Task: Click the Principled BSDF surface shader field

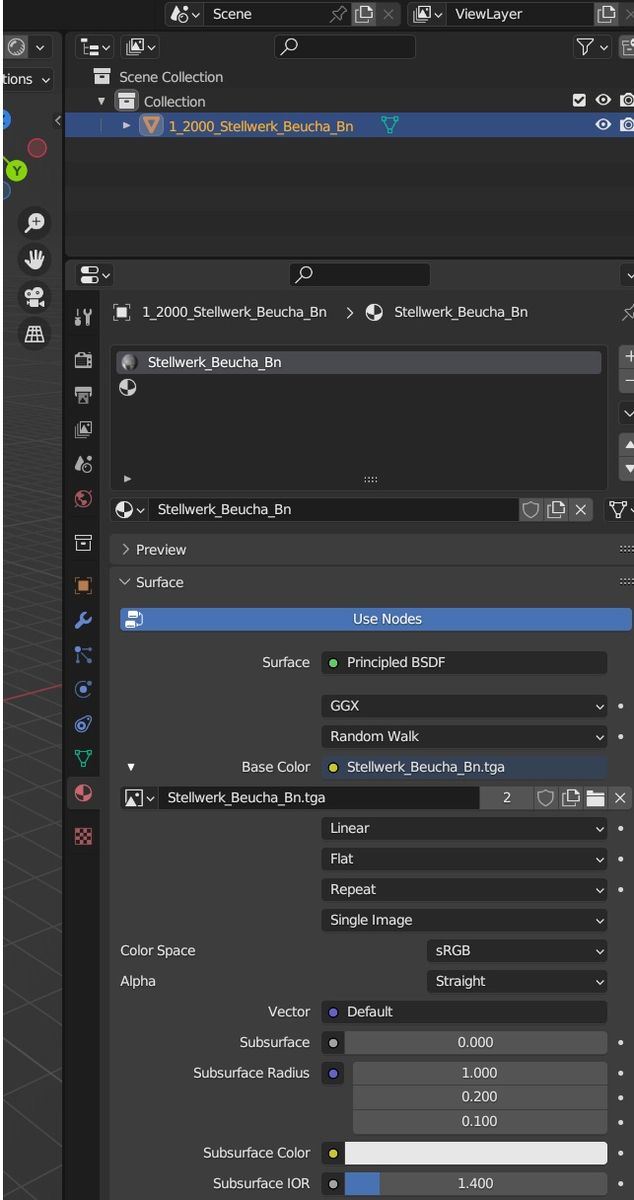Action: pyautogui.click(x=465, y=663)
